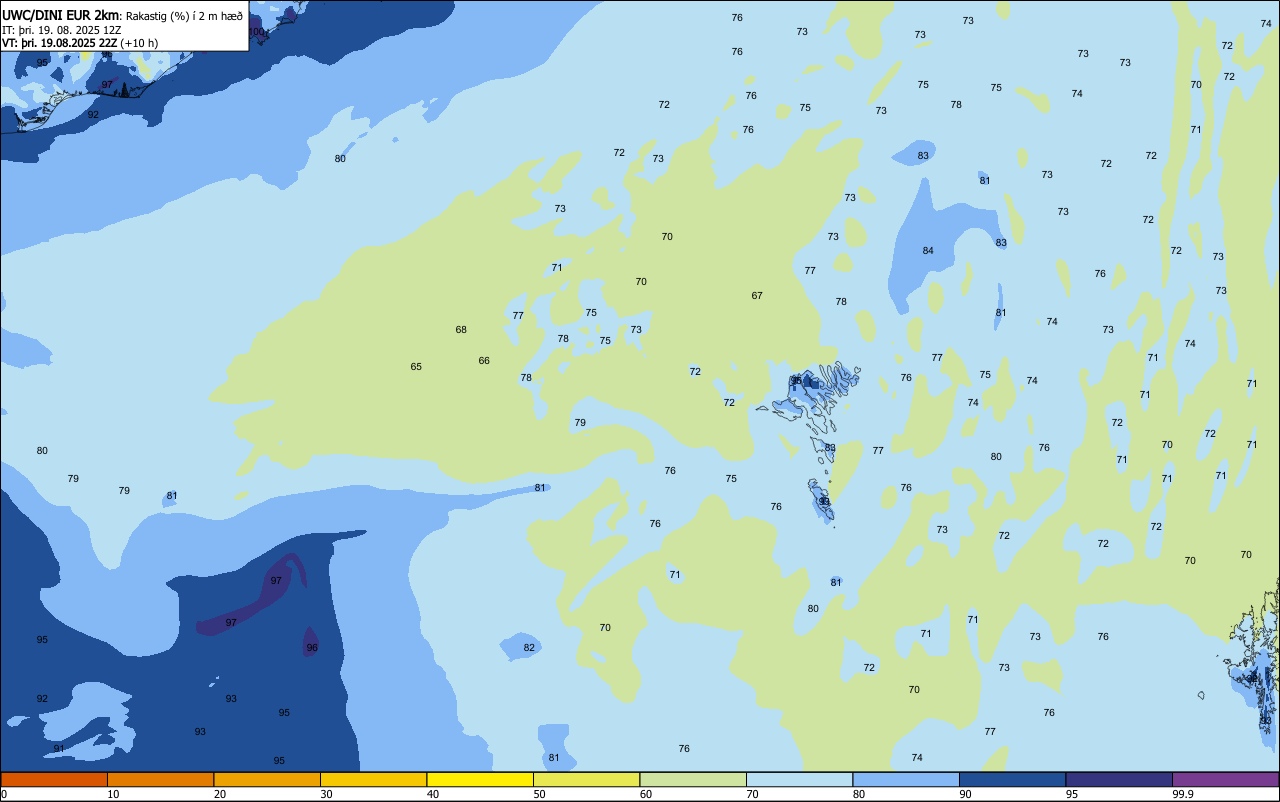This screenshot has height=802, width=1280.
Task: Pick the 40–50 bright yellow legend swatch
Action: coord(480,779)
